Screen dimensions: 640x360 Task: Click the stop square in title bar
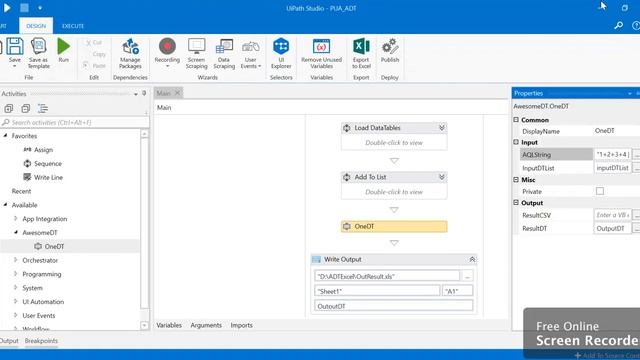pyautogui.click(x=24, y=8)
